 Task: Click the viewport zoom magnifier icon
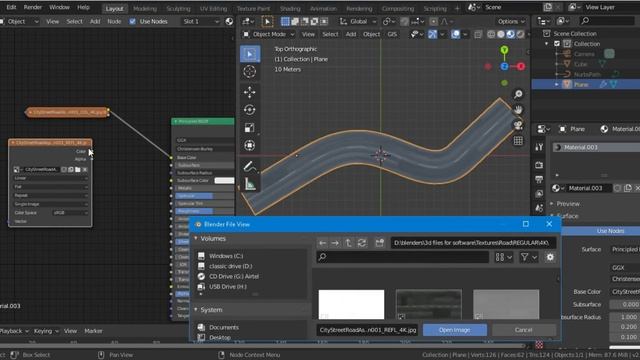click(x=518, y=94)
